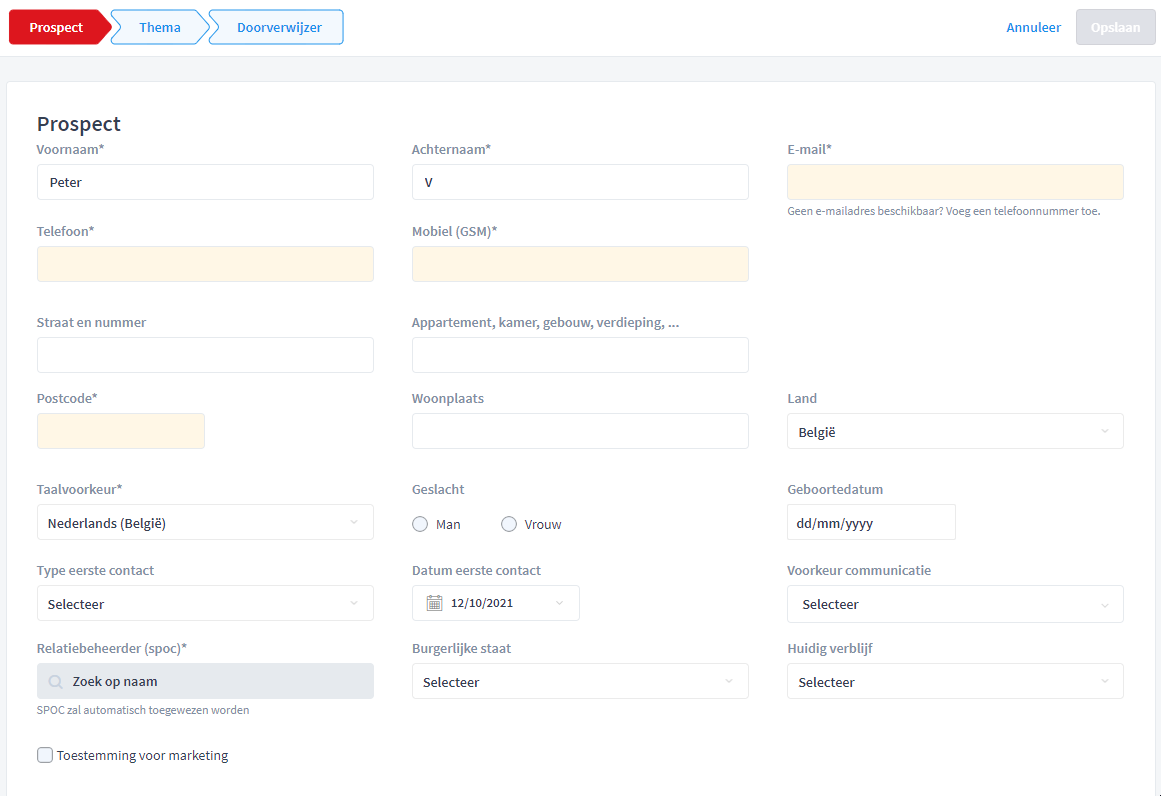Click the Opslaan button

click(1115, 27)
